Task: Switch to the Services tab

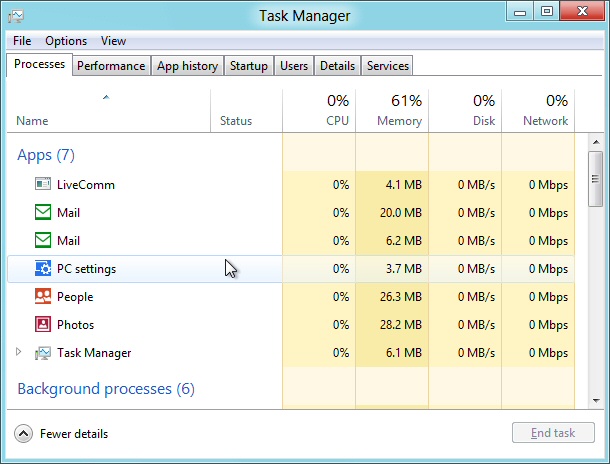Action: [x=387, y=66]
